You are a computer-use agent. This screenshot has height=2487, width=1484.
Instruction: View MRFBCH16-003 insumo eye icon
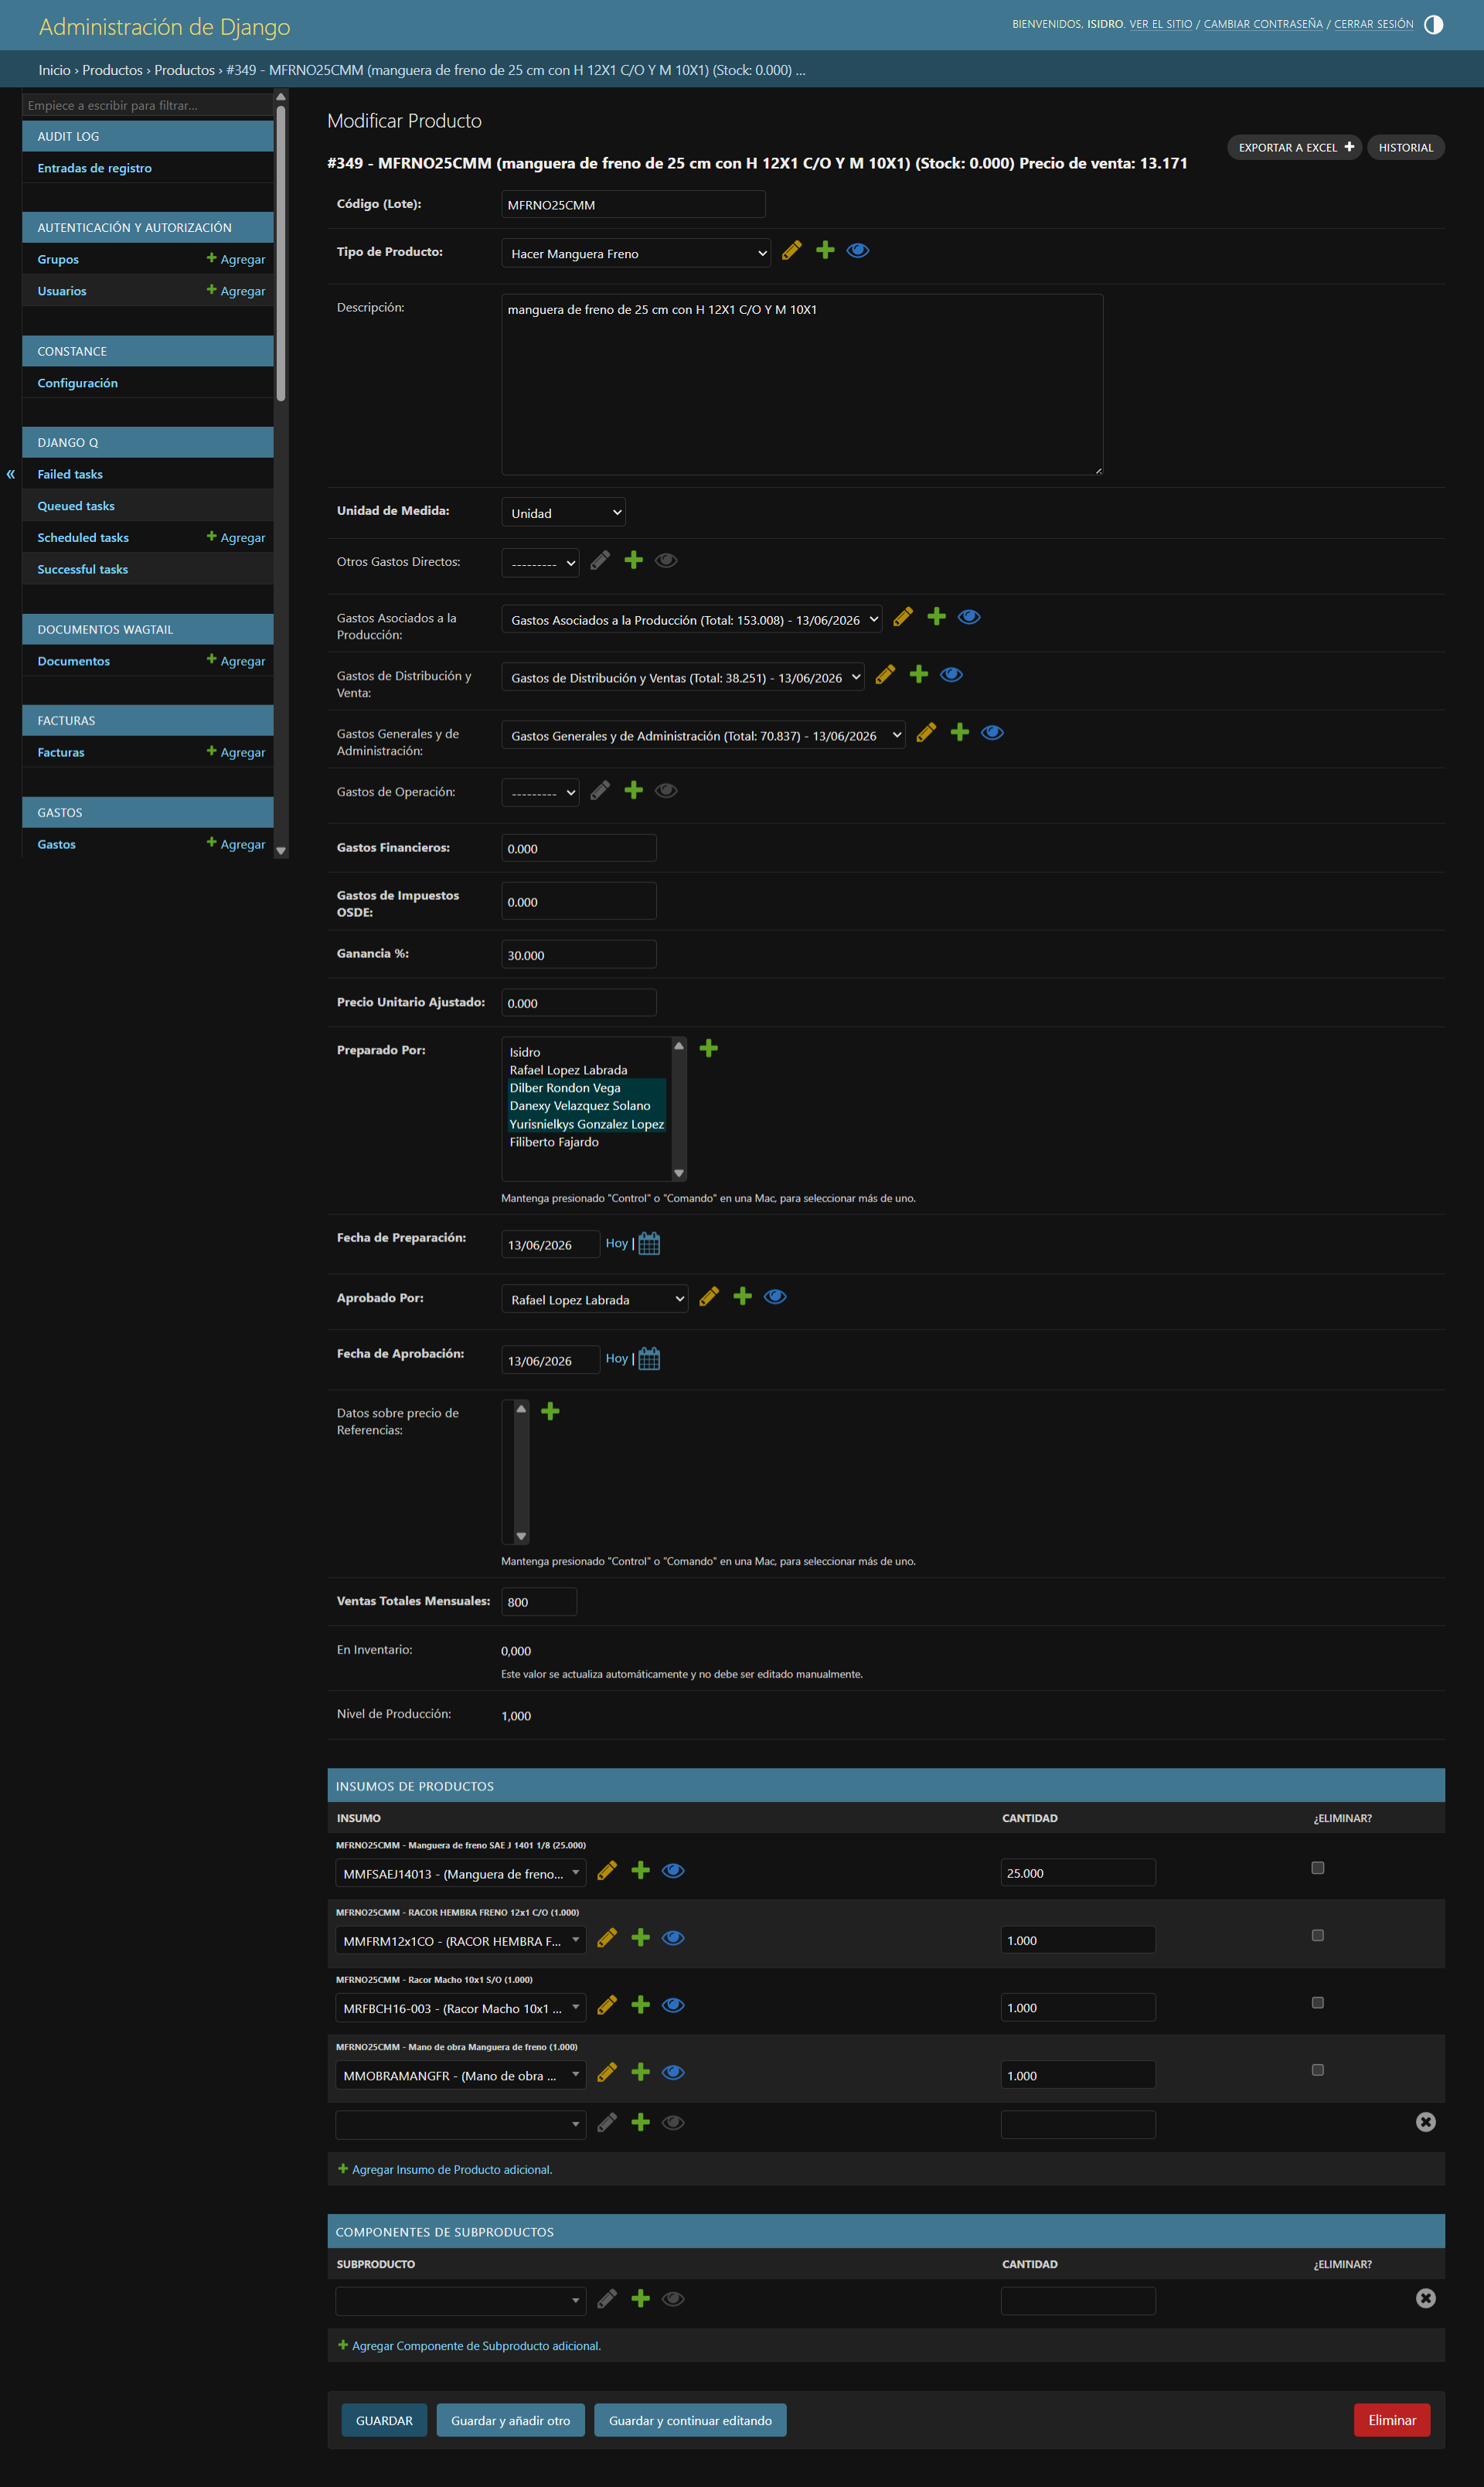(674, 2005)
